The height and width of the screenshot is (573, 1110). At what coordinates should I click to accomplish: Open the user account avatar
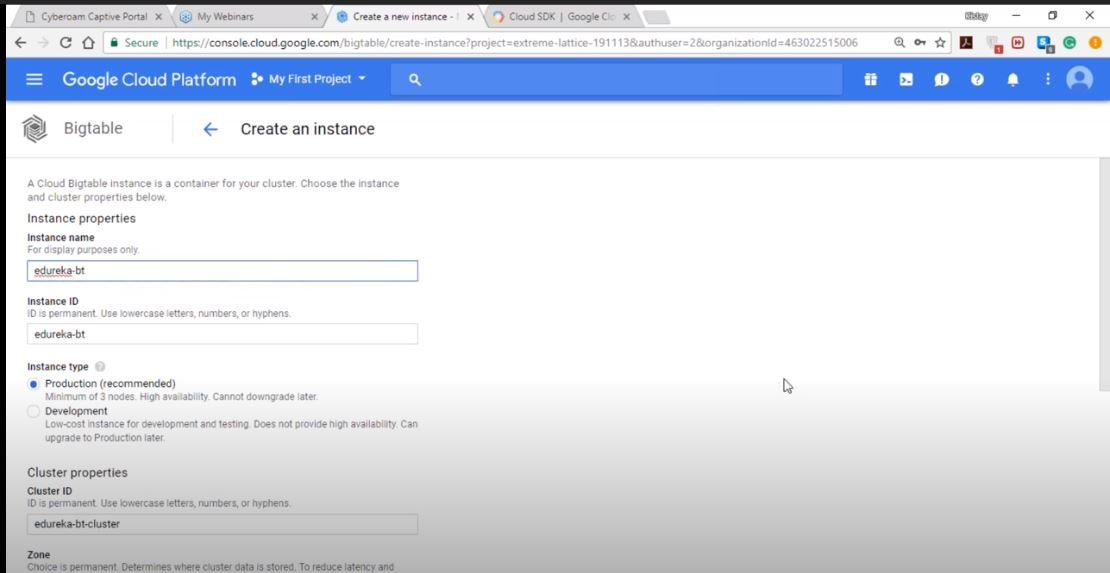(1080, 79)
